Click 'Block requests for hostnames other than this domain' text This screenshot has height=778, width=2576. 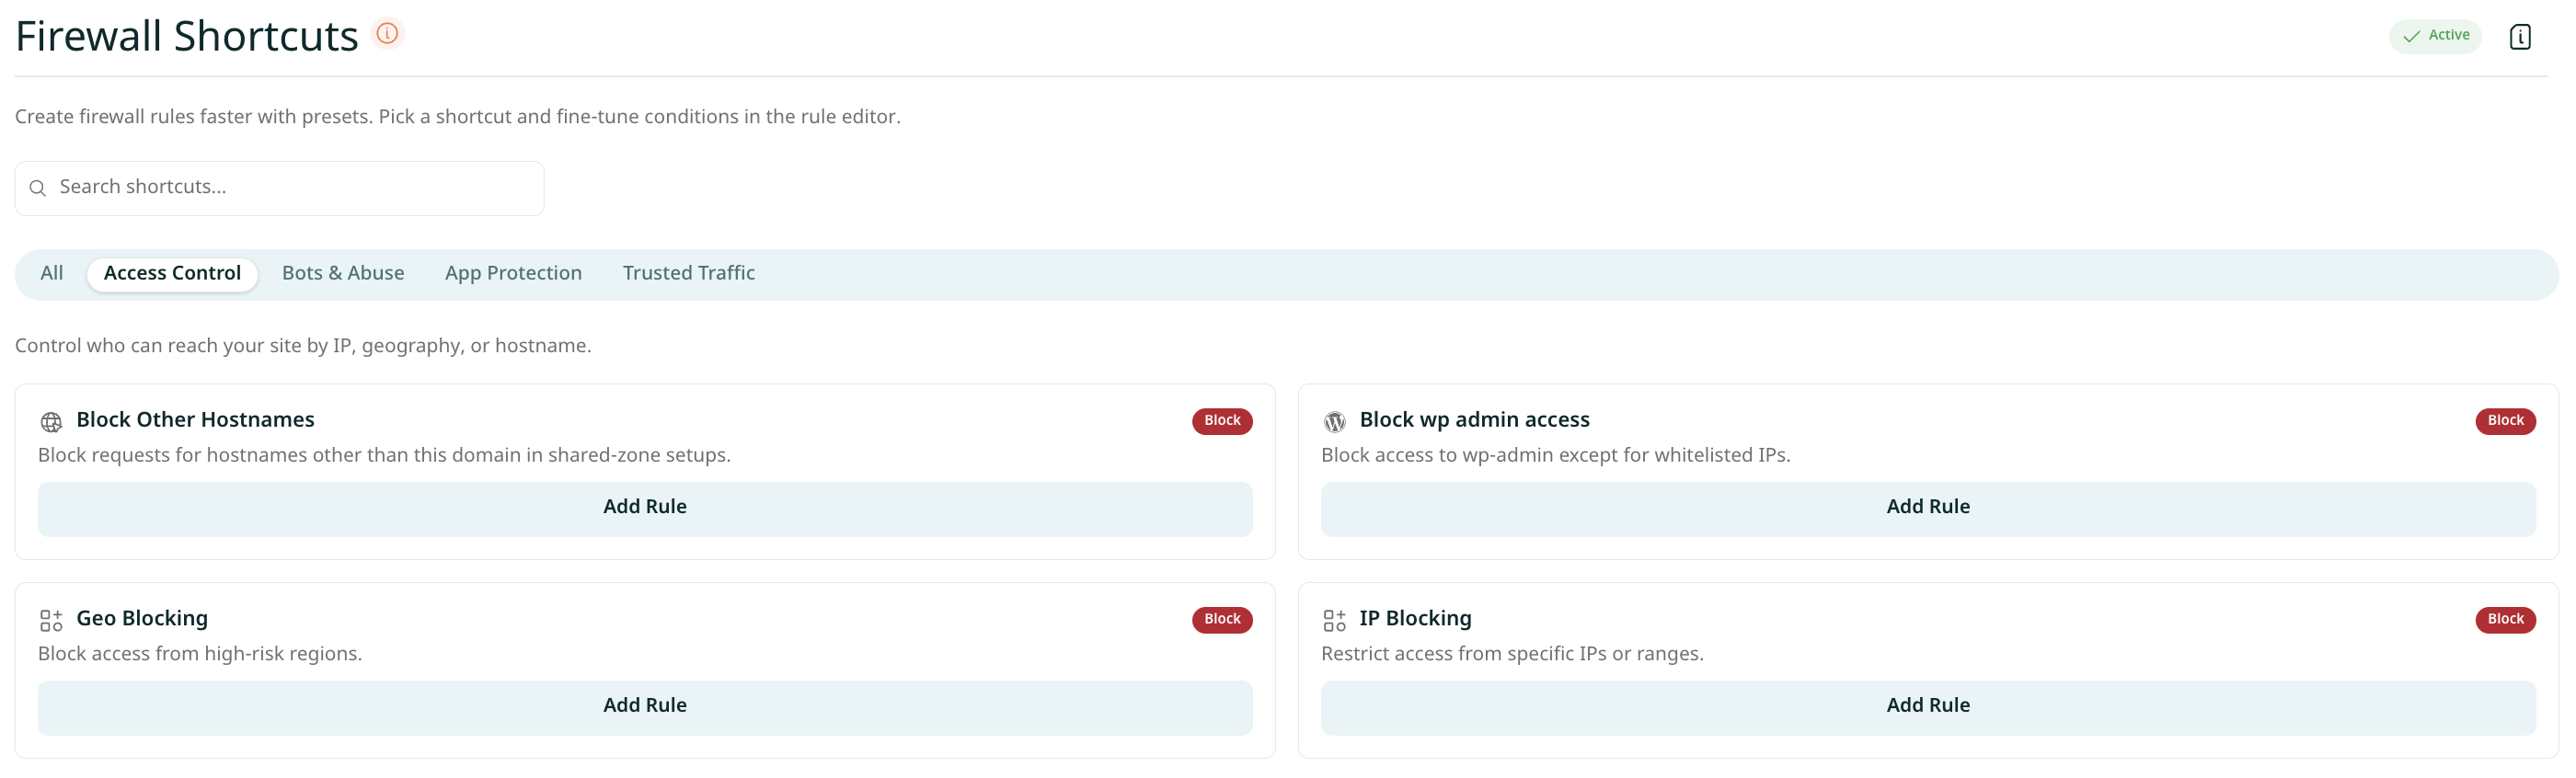pos(384,455)
